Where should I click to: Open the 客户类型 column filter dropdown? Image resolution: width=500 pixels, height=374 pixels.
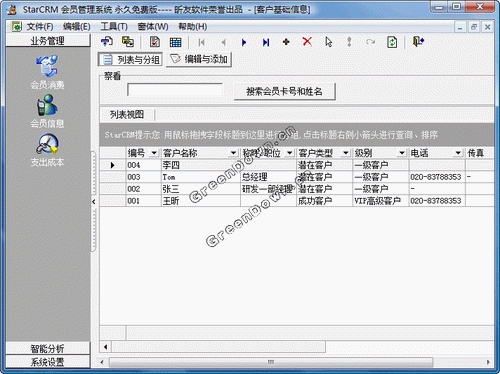coord(346,153)
